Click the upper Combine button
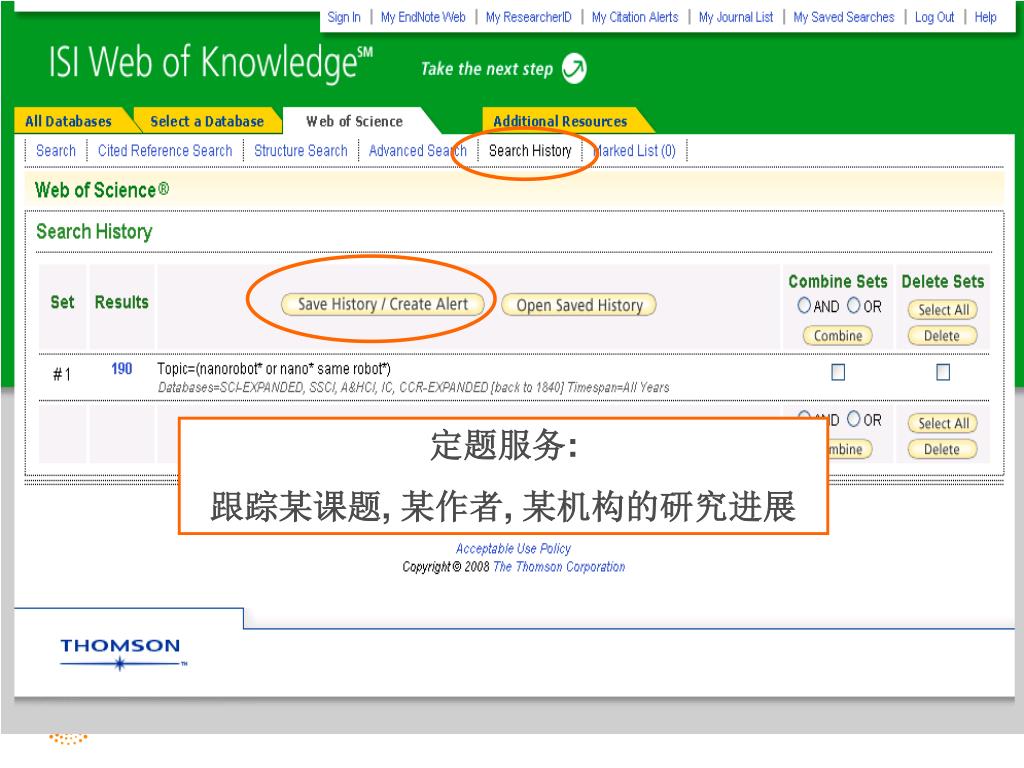The width and height of the screenshot is (1024, 768). [x=838, y=336]
